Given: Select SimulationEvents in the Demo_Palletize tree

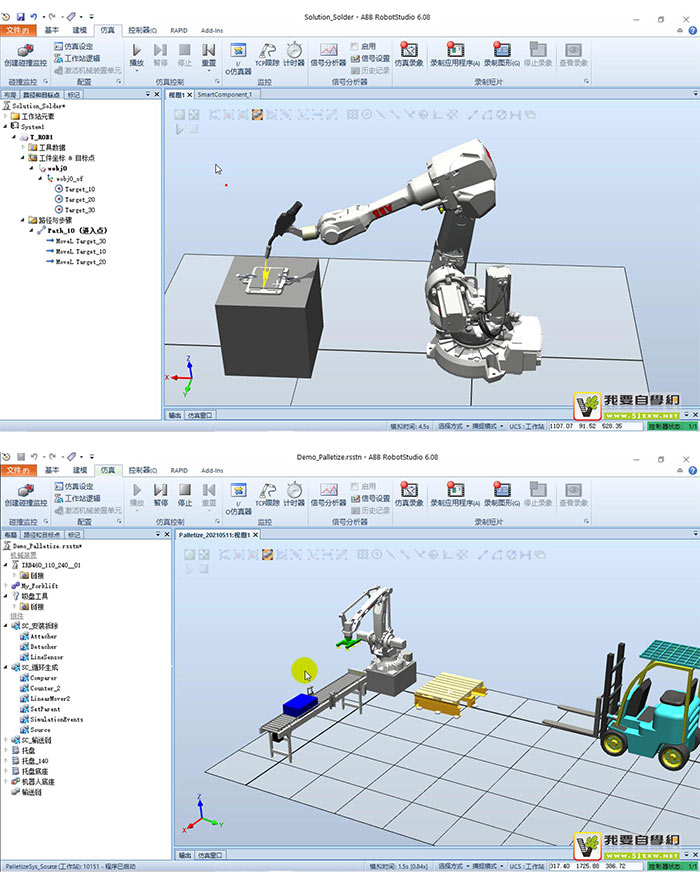Looking at the screenshot, I should pos(52,719).
